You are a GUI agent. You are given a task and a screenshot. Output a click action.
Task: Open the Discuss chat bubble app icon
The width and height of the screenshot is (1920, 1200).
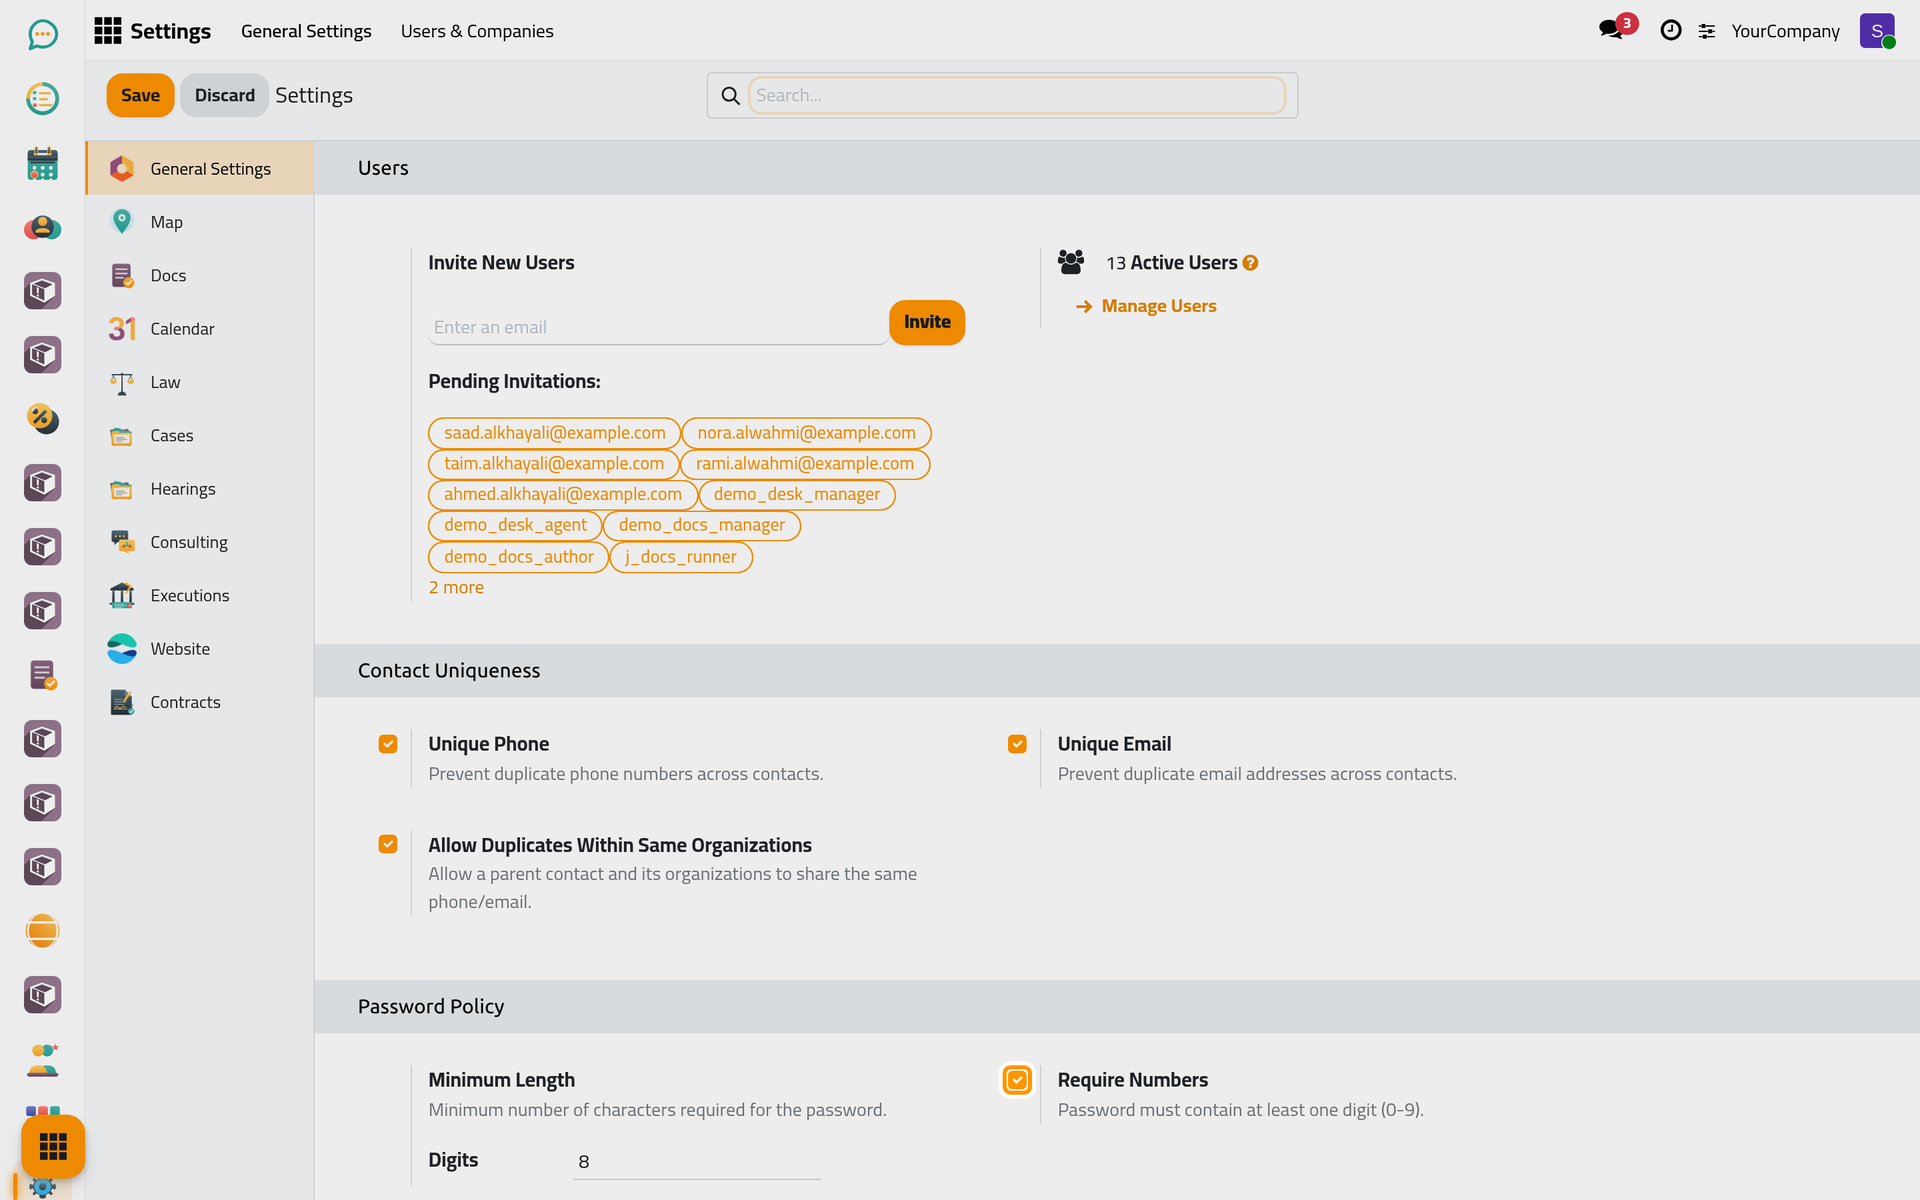coord(42,35)
